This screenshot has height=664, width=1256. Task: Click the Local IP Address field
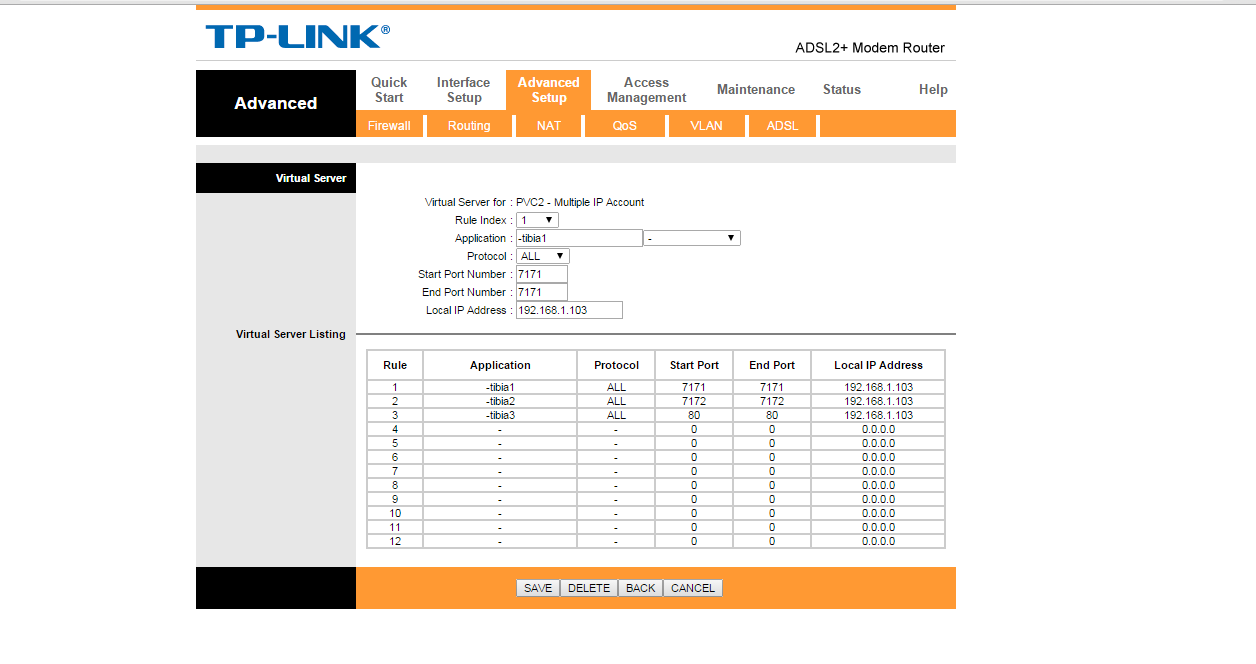pyautogui.click(x=569, y=310)
